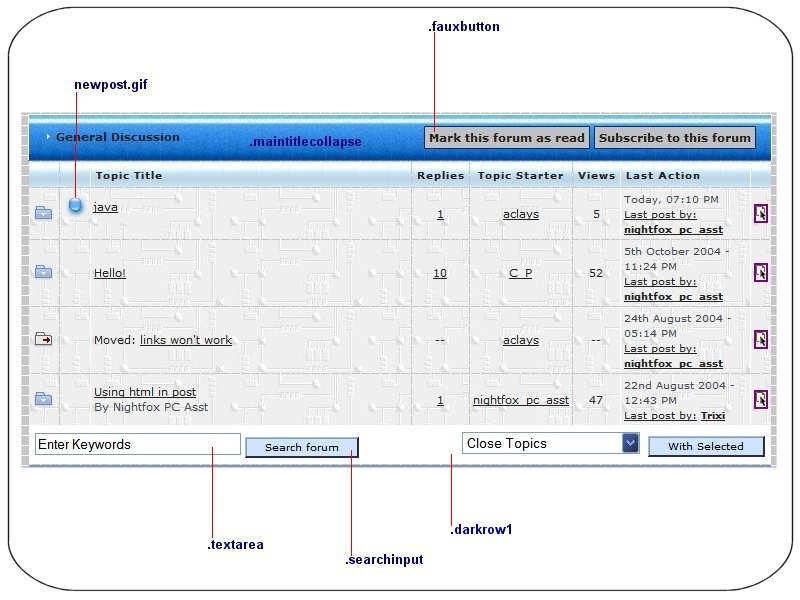Click the folder icon in the java row
The width and height of the screenshot is (800, 600).
[43, 212]
